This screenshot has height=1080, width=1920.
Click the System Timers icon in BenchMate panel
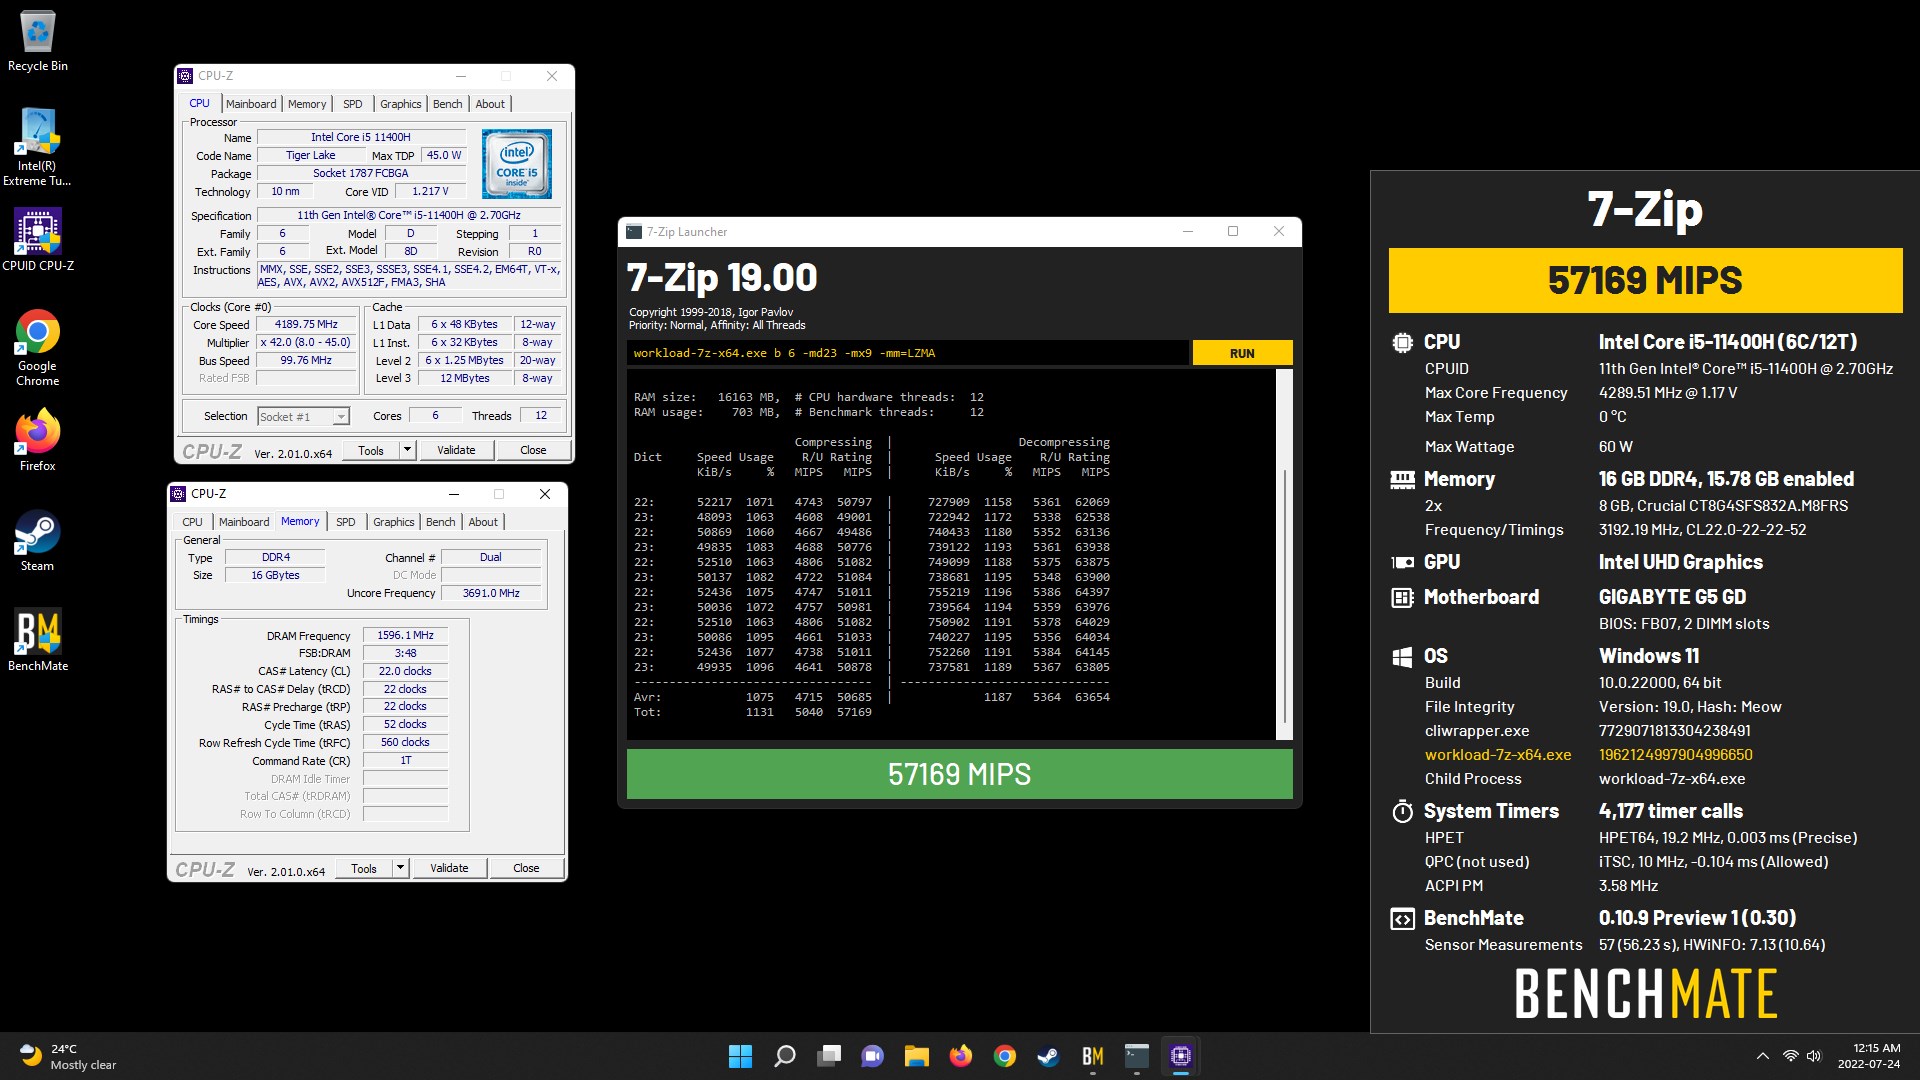pyautogui.click(x=1402, y=811)
